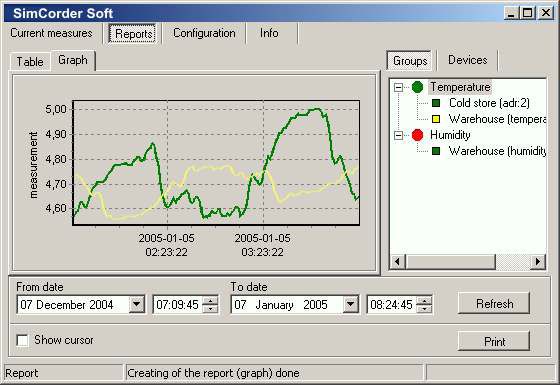Click the green Temperature group octagon icon
560x385 pixels.
(x=417, y=87)
